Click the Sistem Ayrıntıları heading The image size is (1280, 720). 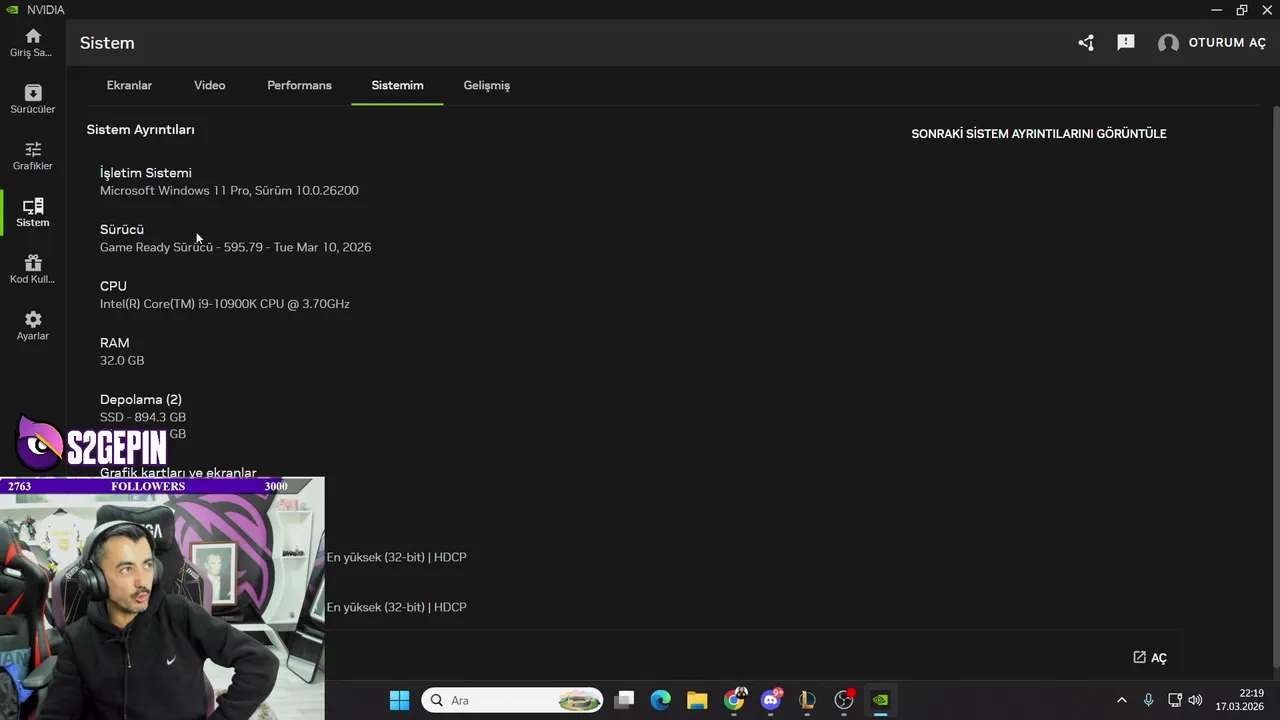(x=140, y=130)
